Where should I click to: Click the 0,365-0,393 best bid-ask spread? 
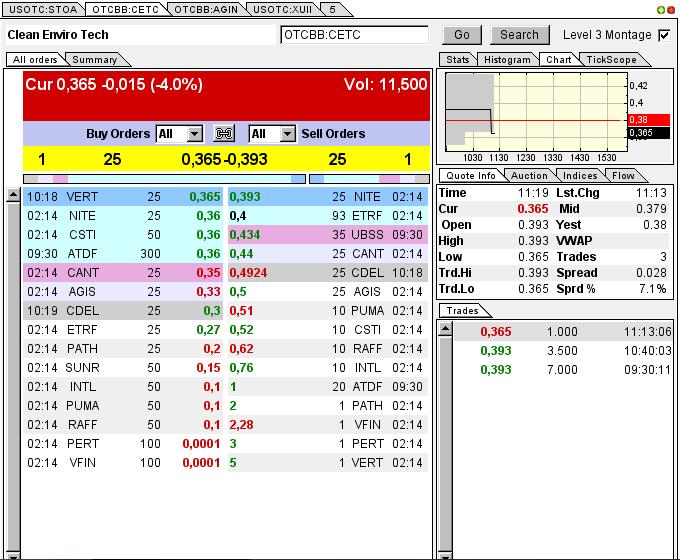[x=224, y=159]
